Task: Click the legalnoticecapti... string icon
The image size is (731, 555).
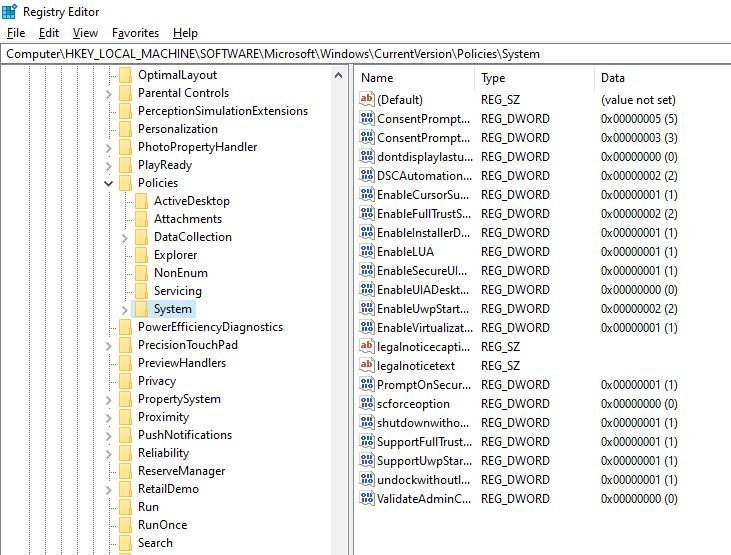Action: [x=367, y=346]
